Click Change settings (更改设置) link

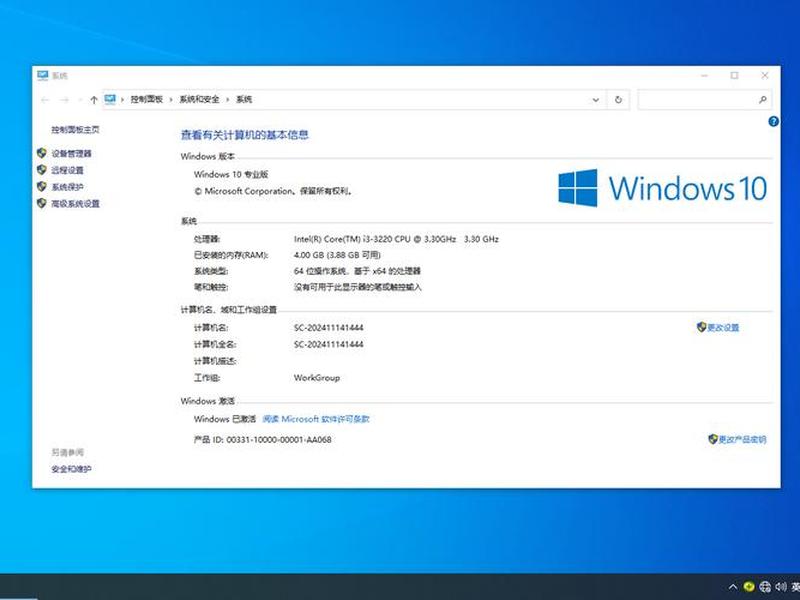[723, 328]
